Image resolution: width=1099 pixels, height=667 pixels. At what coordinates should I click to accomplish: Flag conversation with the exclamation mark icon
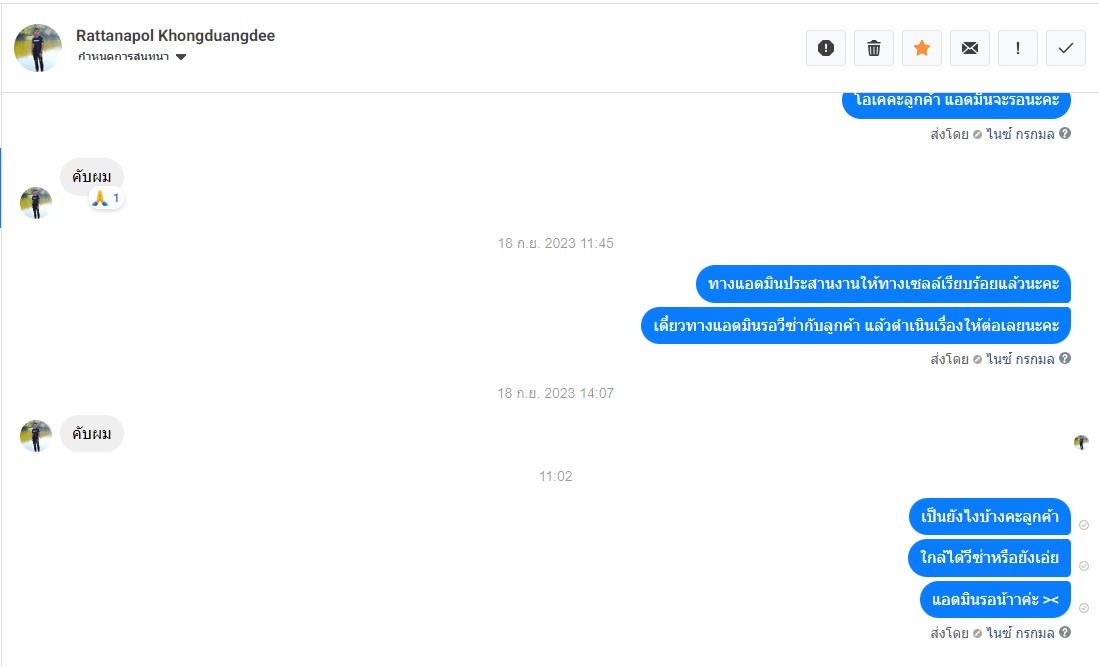coord(1018,48)
